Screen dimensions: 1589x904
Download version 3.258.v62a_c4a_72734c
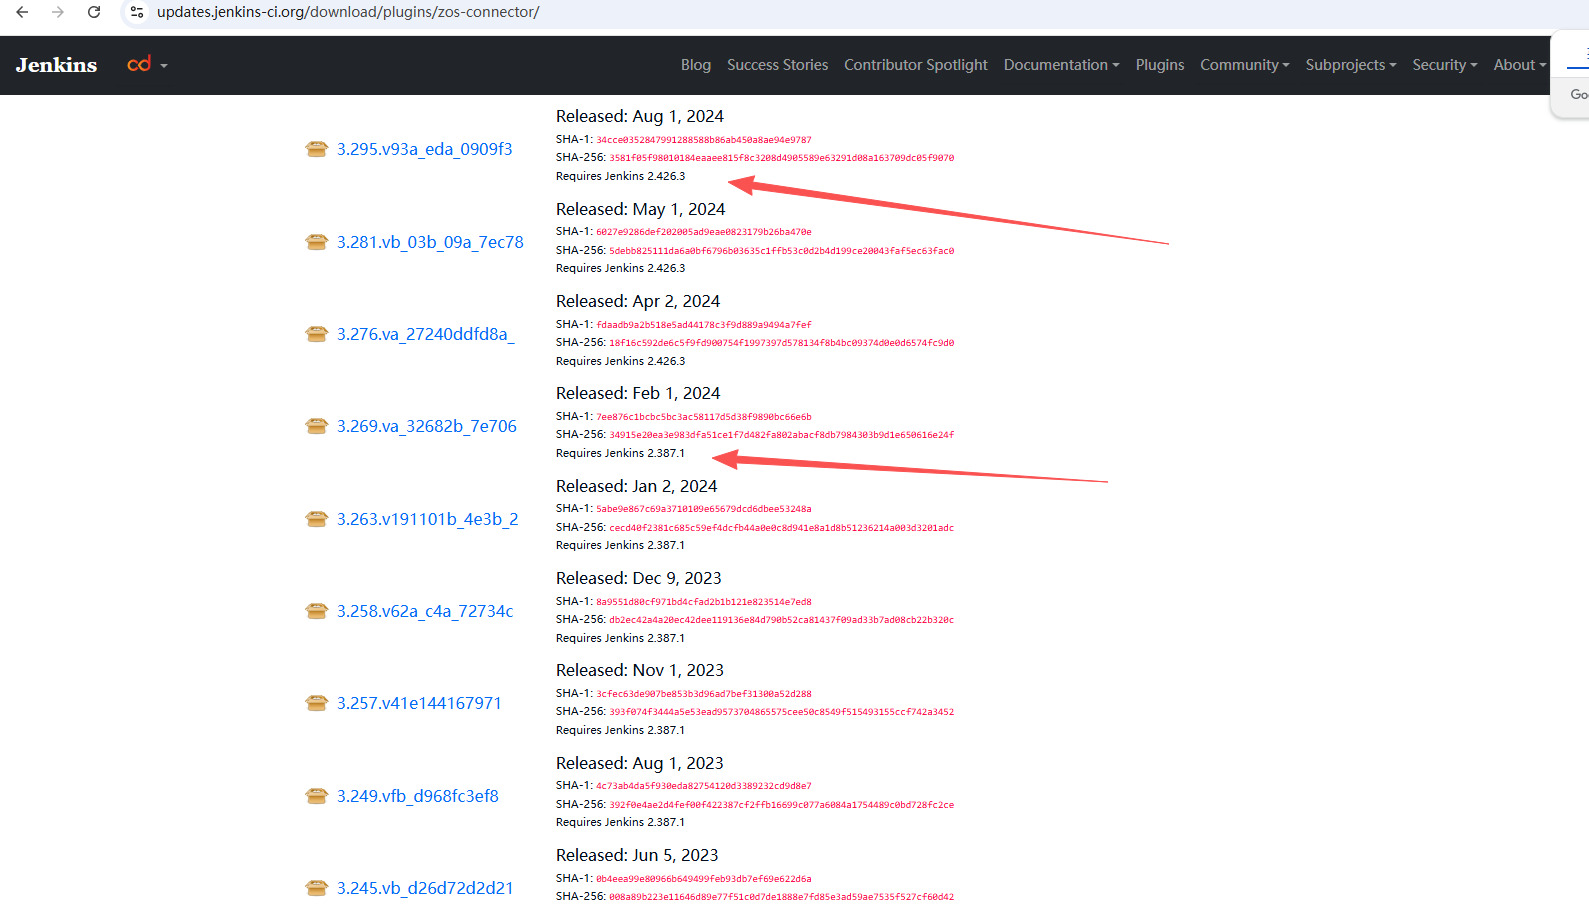425,611
